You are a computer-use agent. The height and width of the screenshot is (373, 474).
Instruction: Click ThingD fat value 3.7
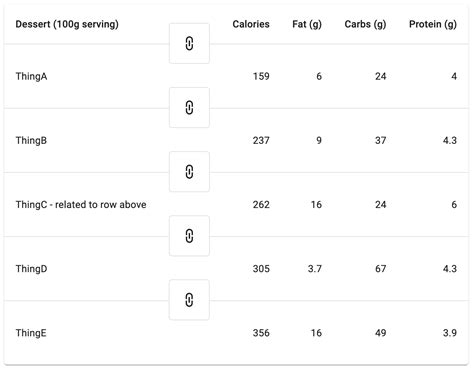click(315, 269)
